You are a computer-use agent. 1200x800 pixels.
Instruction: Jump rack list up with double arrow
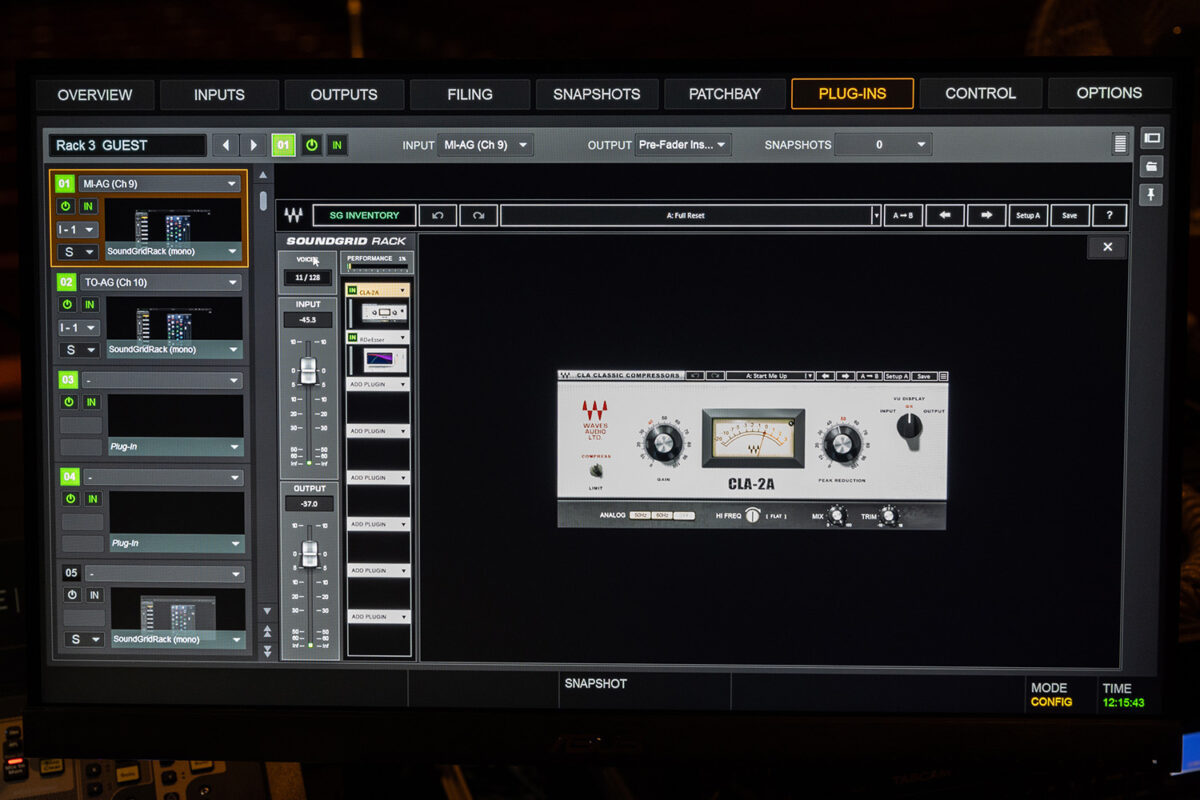pos(266,632)
